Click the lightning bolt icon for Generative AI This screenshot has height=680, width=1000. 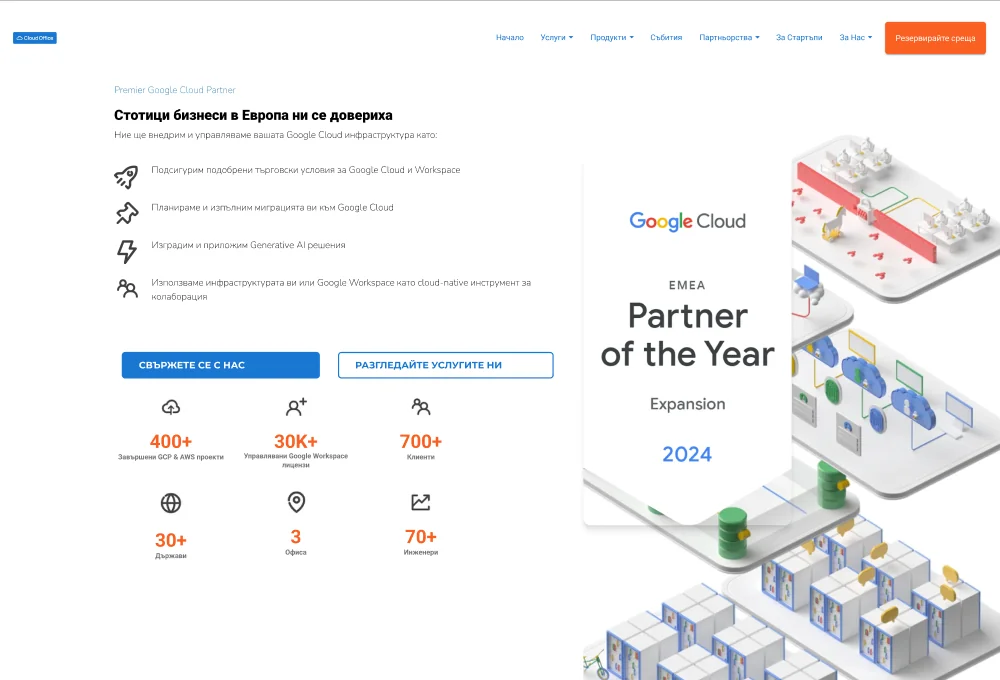click(127, 251)
